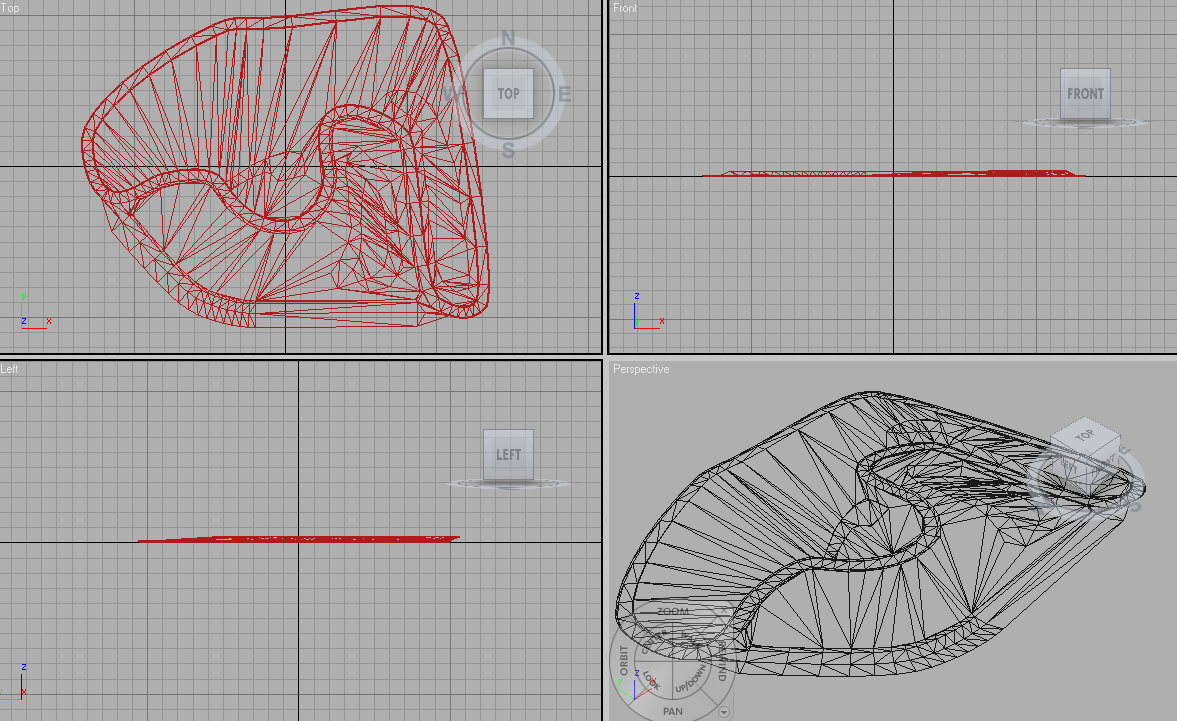Click the red flat mesh in Left viewport
The image size is (1177, 721).
(x=299, y=538)
